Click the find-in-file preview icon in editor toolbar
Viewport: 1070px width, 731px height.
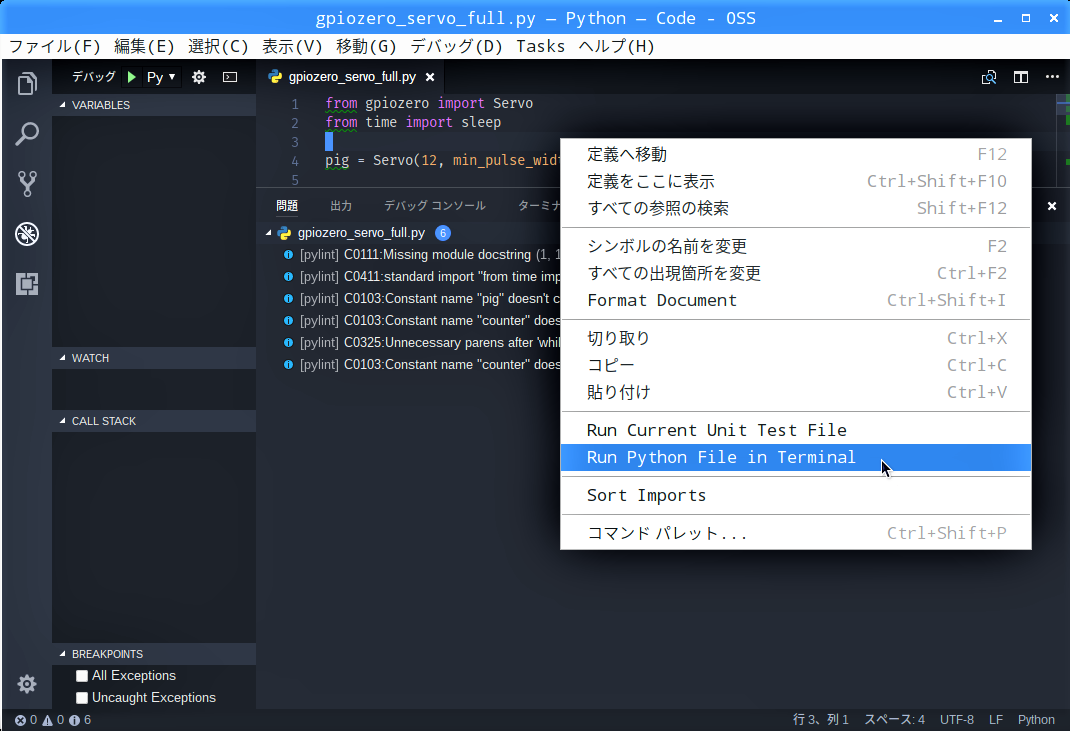(x=989, y=77)
